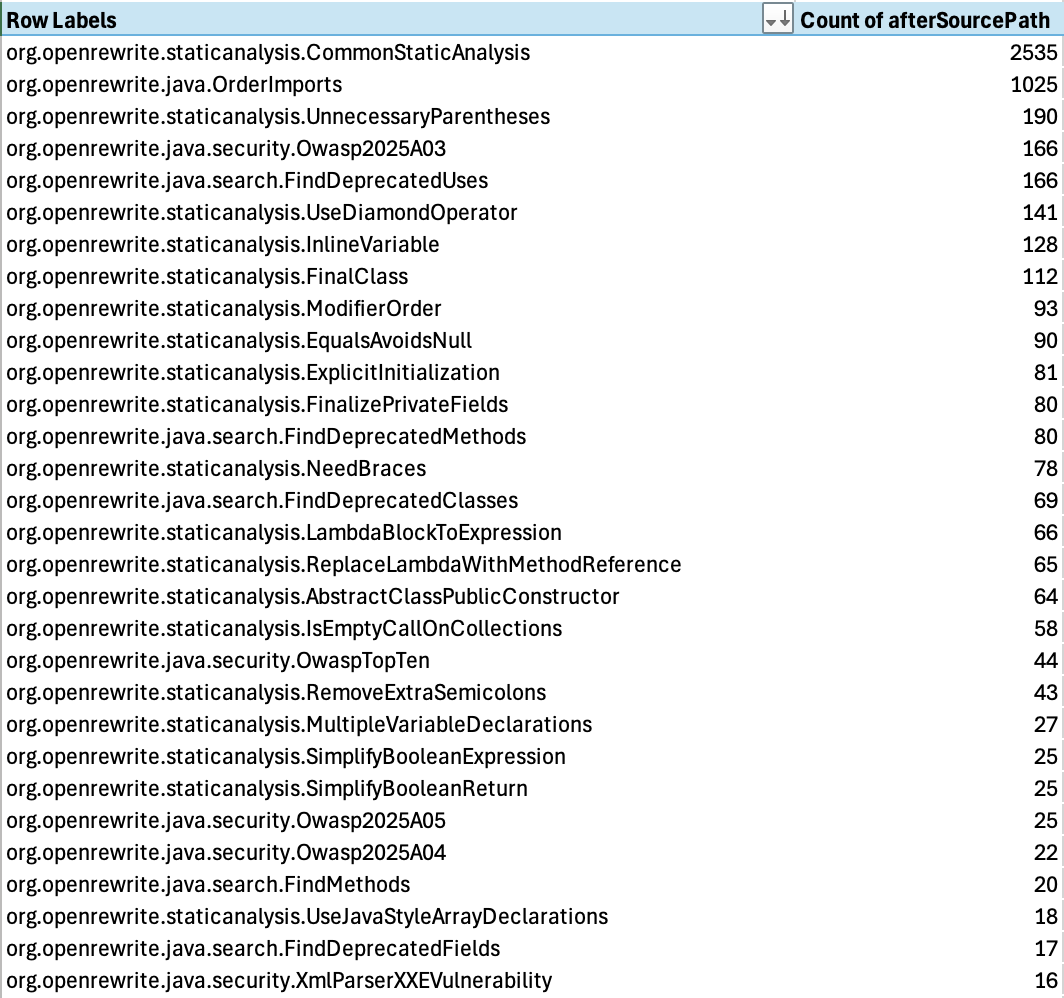Image resolution: width=1064 pixels, height=998 pixels.
Task: Select the LambdaBlockToExpression row label
Action: pyautogui.click(x=284, y=533)
